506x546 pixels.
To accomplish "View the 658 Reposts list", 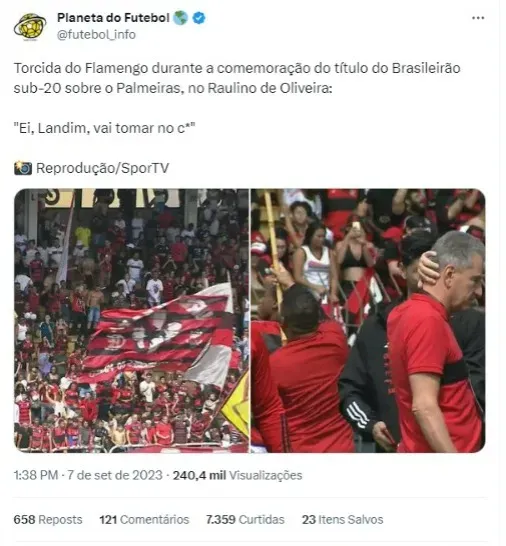I will pyautogui.click(x=48, y=519).
